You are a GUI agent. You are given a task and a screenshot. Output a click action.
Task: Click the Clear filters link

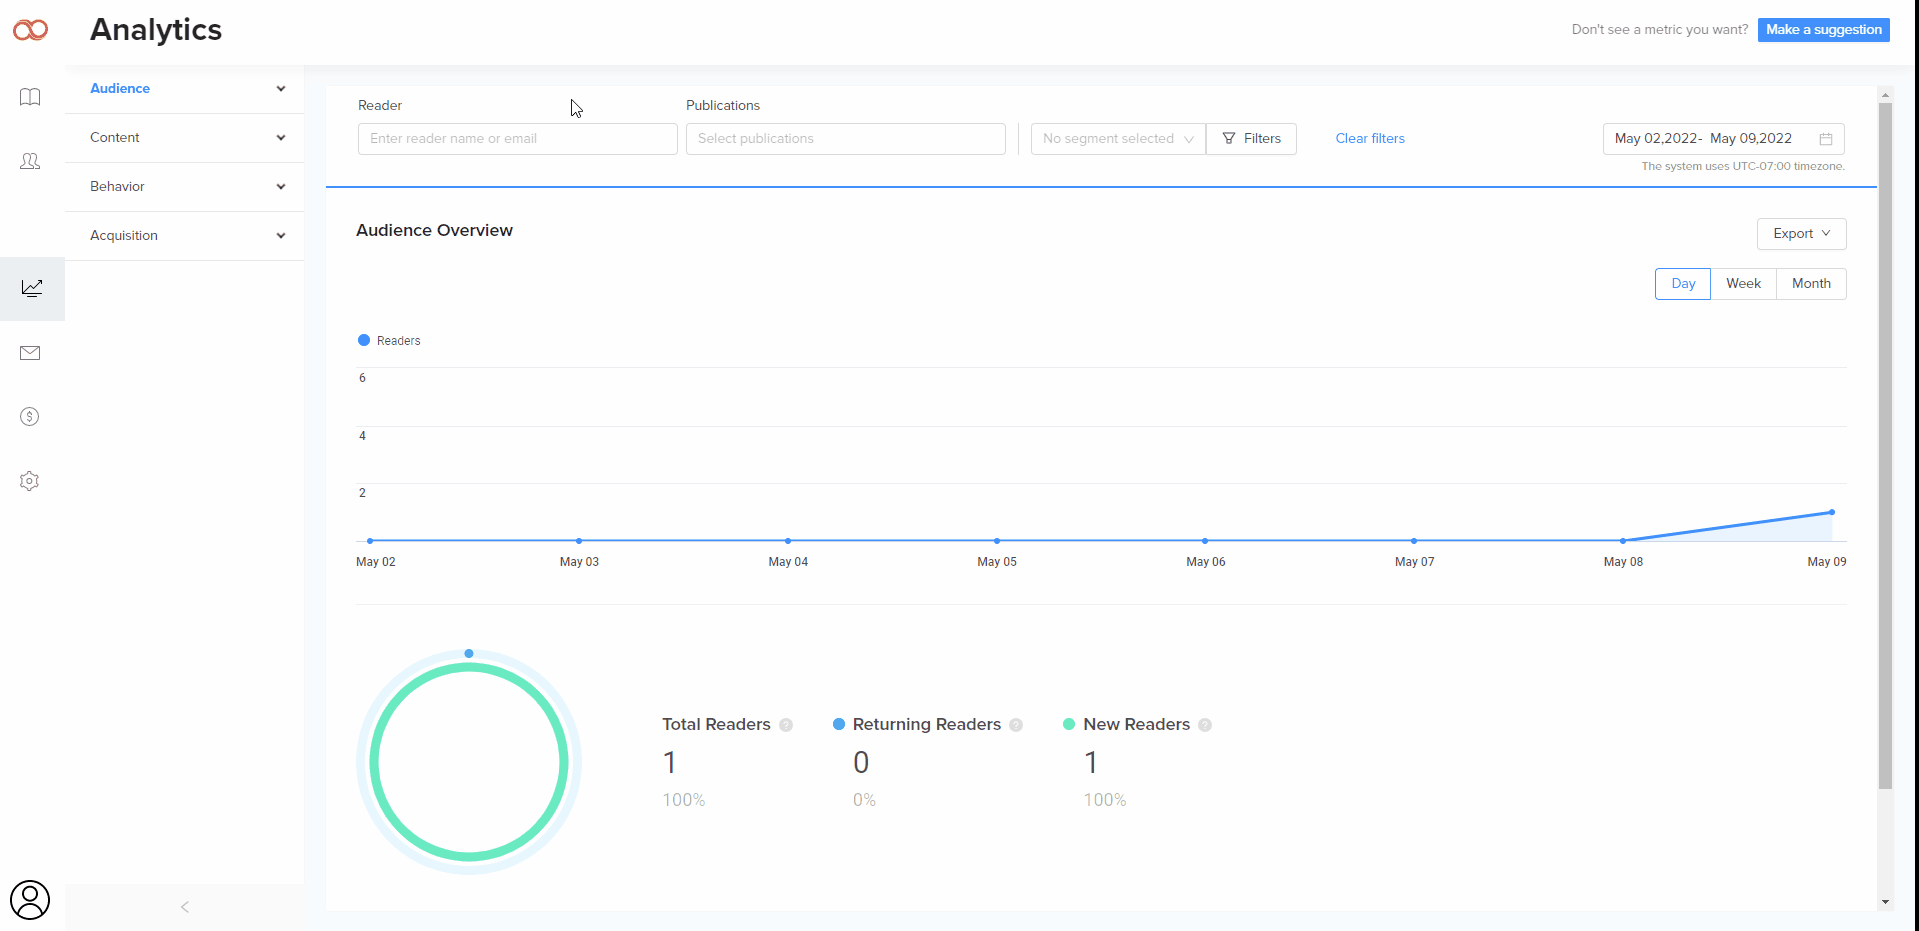(x=1369, y=139)
